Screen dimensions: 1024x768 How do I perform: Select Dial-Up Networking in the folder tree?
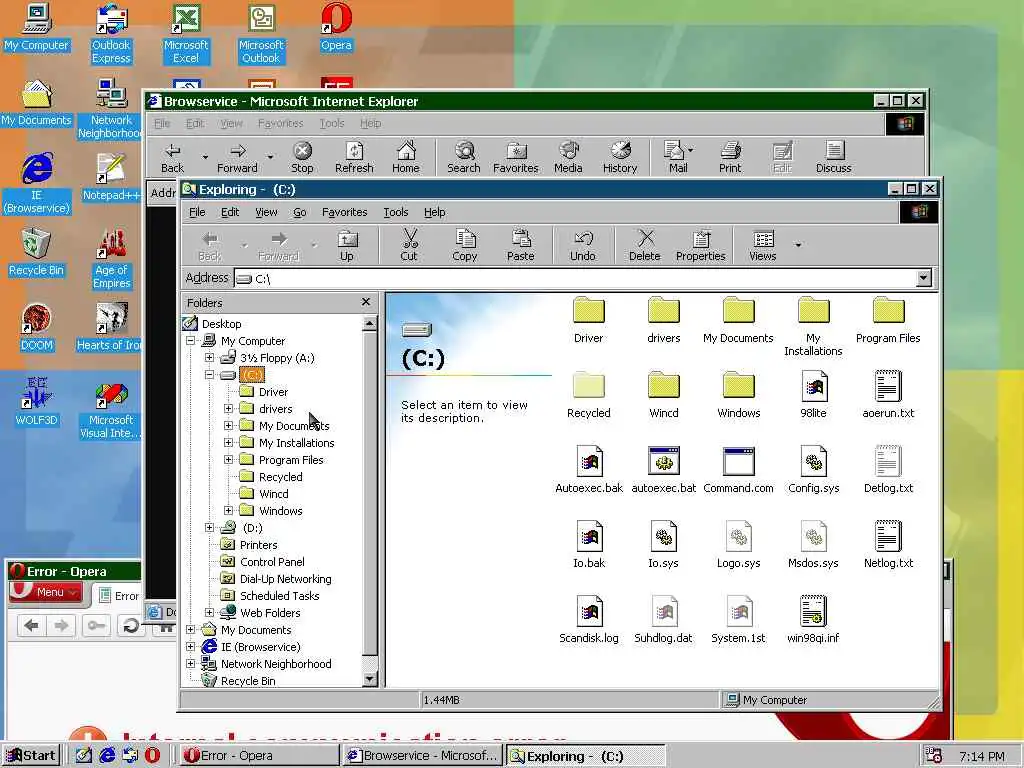pos(278,579)
